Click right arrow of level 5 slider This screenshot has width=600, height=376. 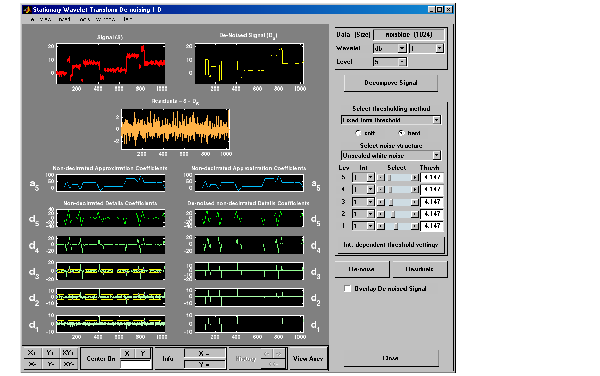(x=415, y=177)
